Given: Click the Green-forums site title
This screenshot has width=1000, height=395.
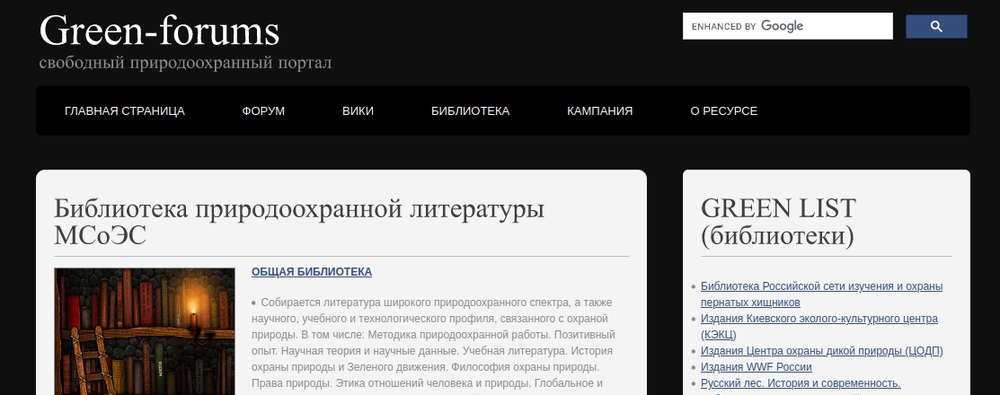Looking at the screenshot, I should click(159, 31).
